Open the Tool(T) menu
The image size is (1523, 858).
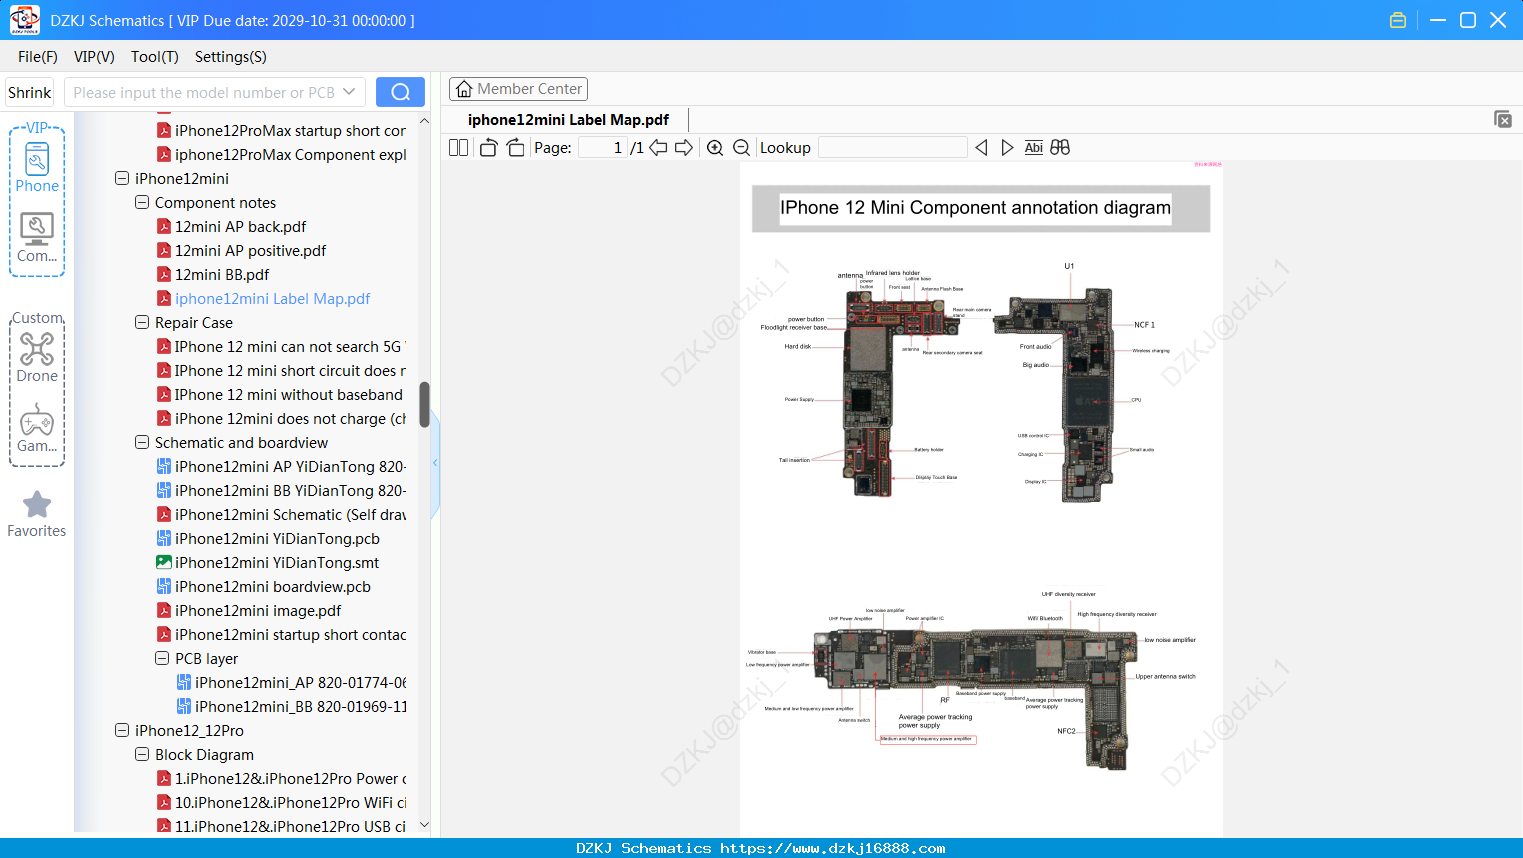click(155, 57)
